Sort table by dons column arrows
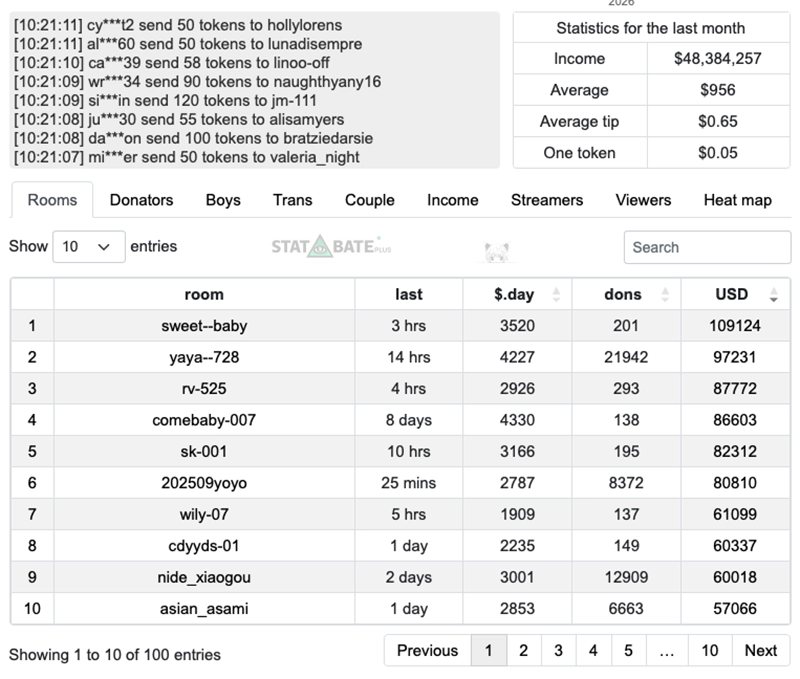This screenshot has height=679, width=800. 664,295
